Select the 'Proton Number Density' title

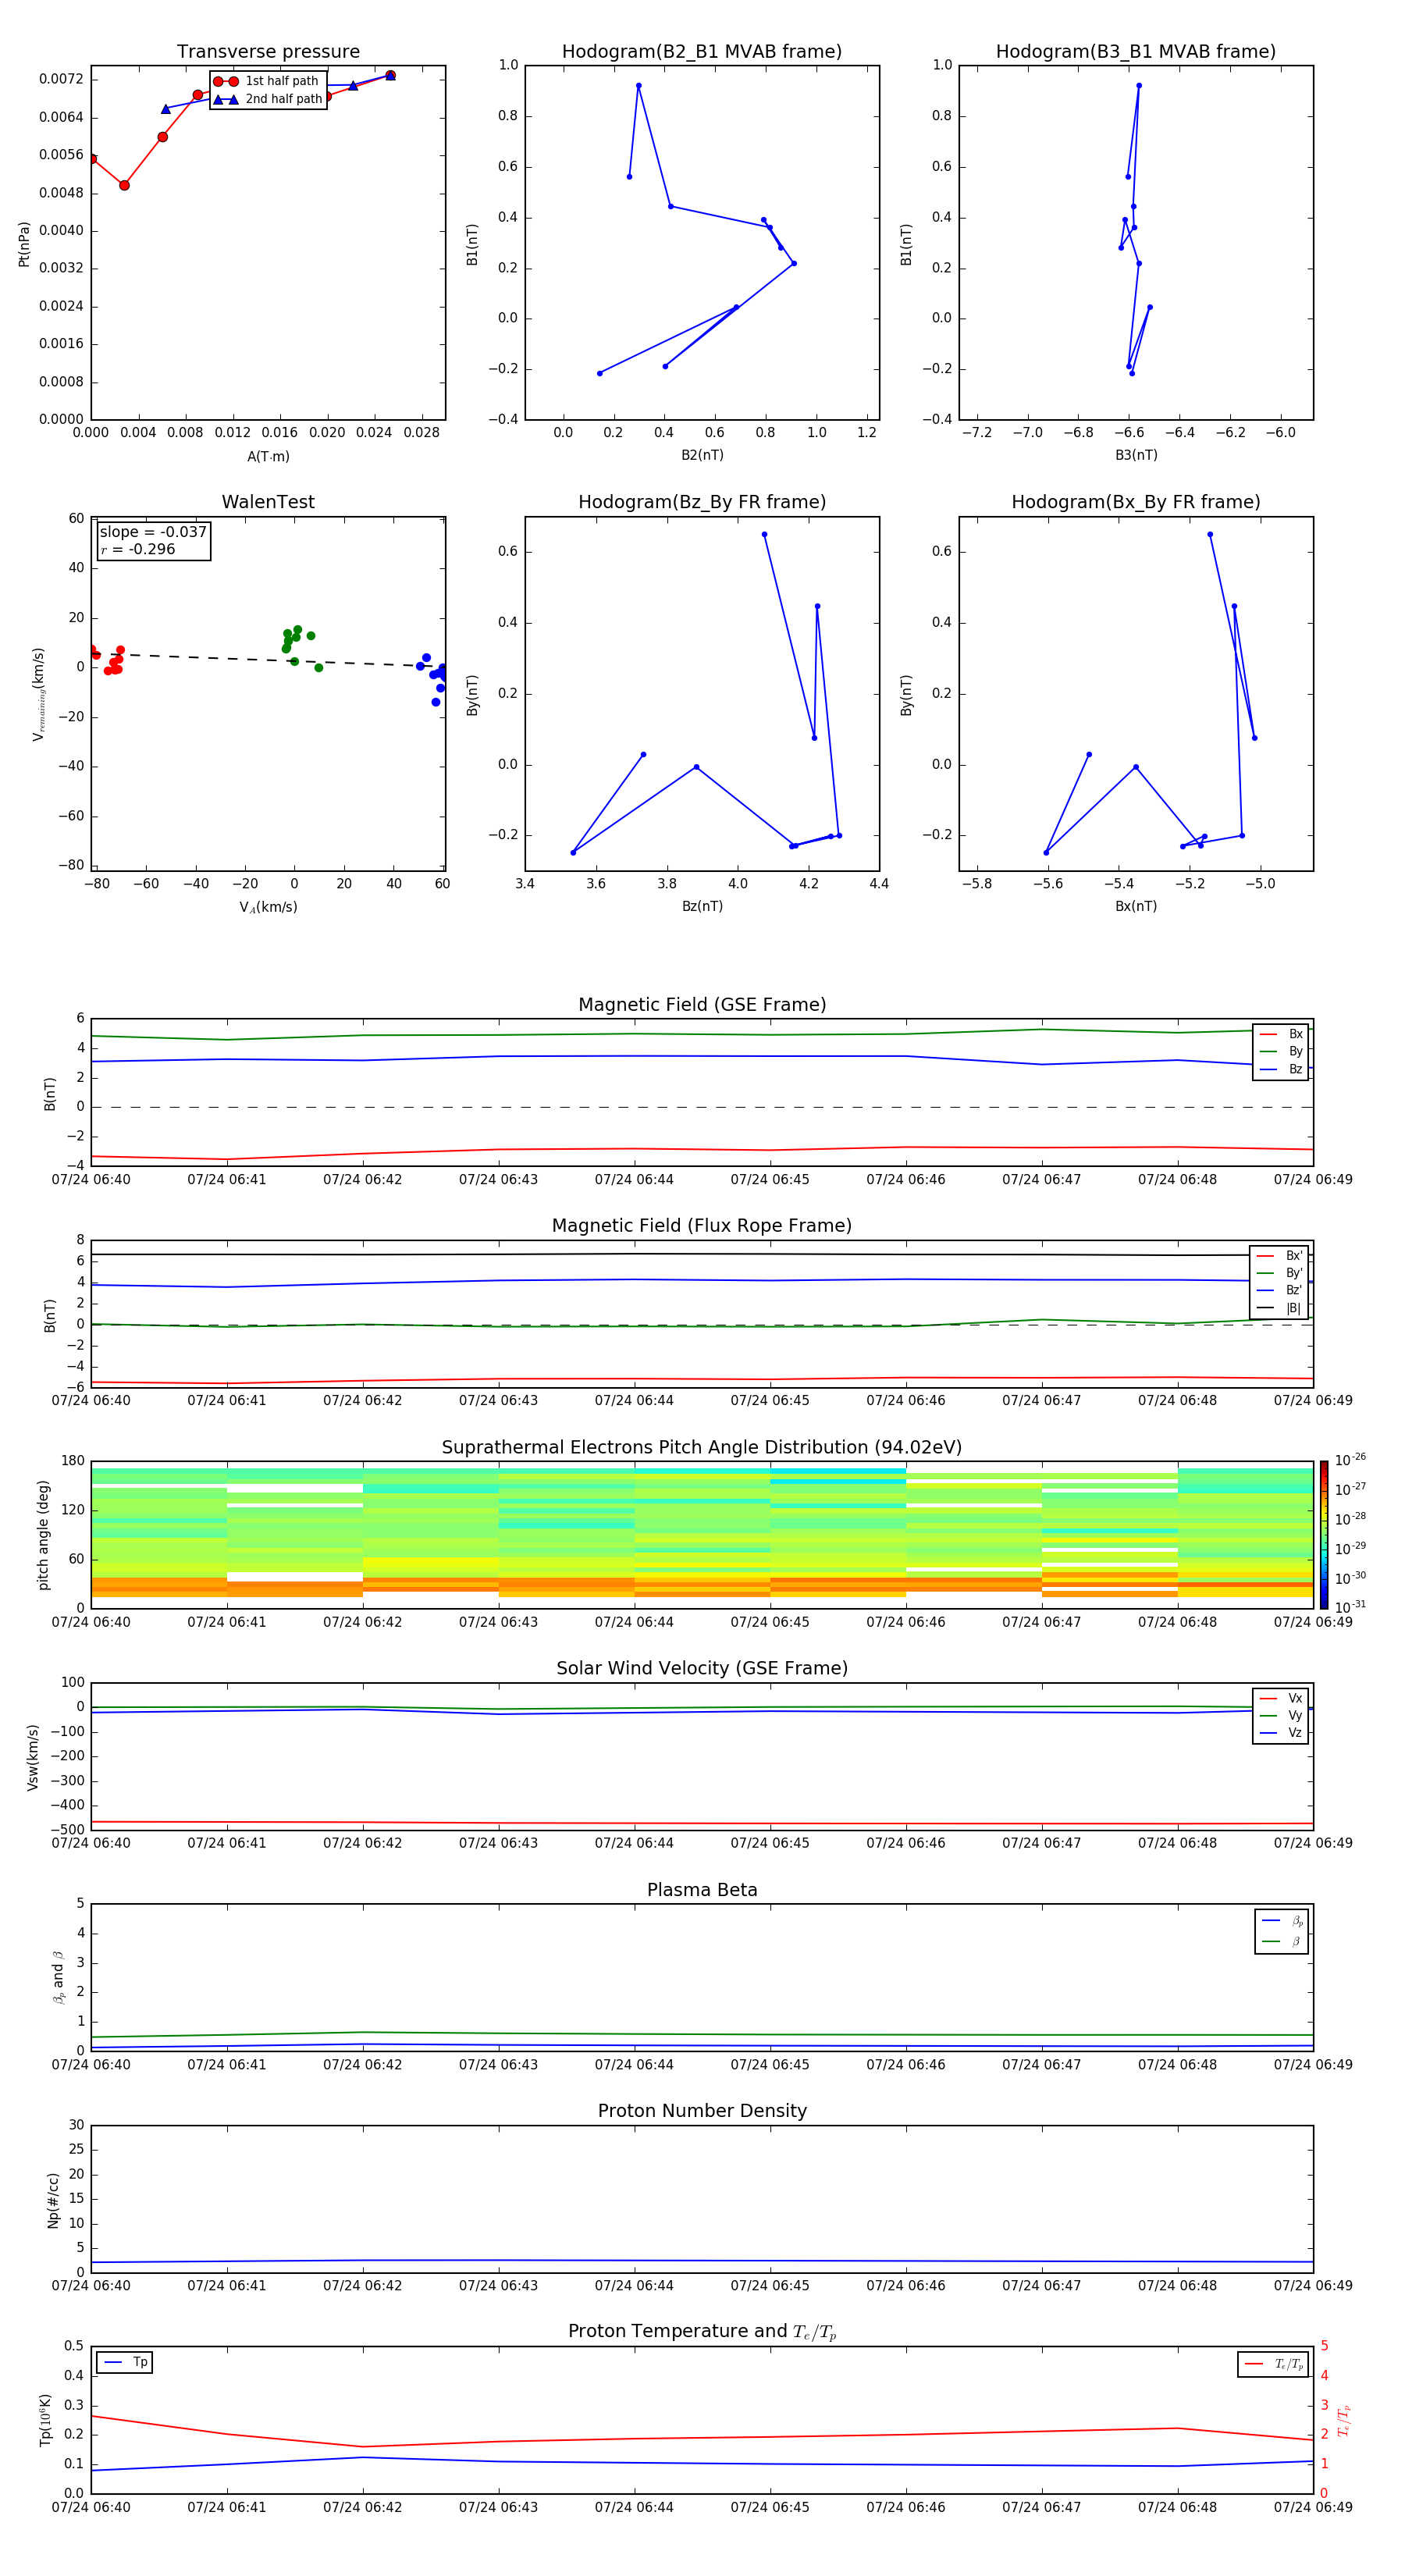(x=702, y=2111)
